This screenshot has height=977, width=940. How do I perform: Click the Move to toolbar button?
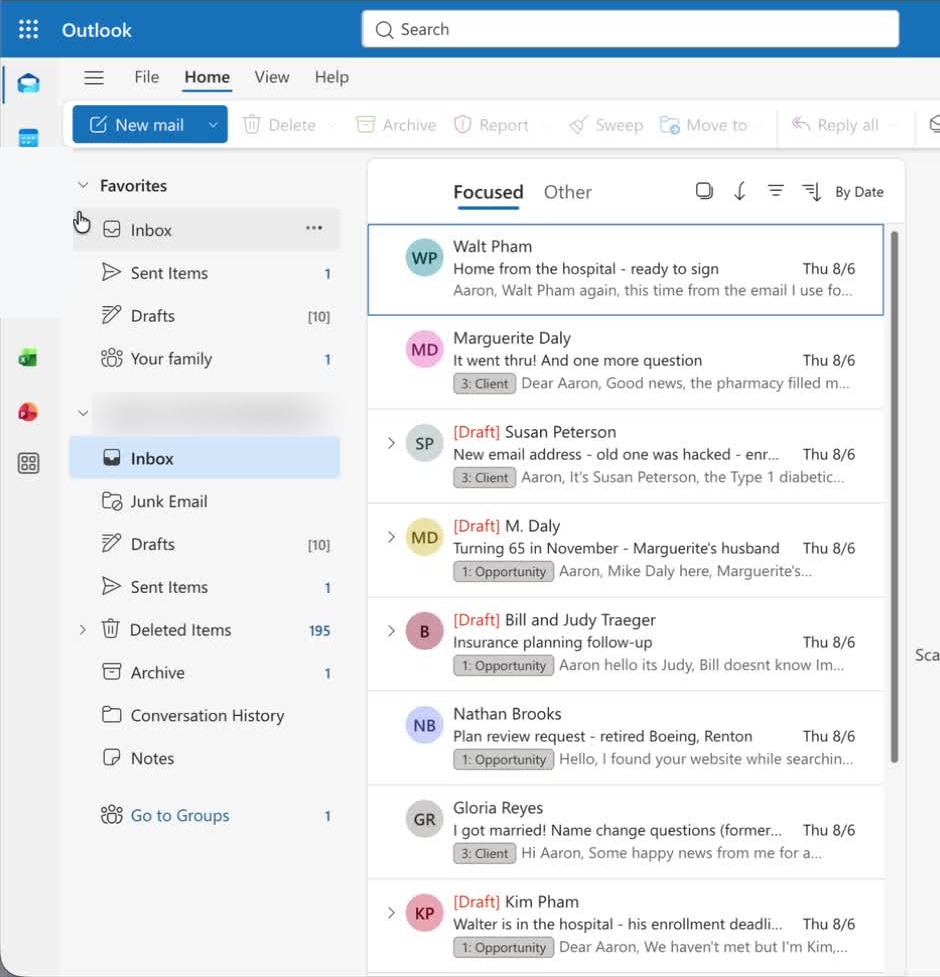tap(703, 125)
